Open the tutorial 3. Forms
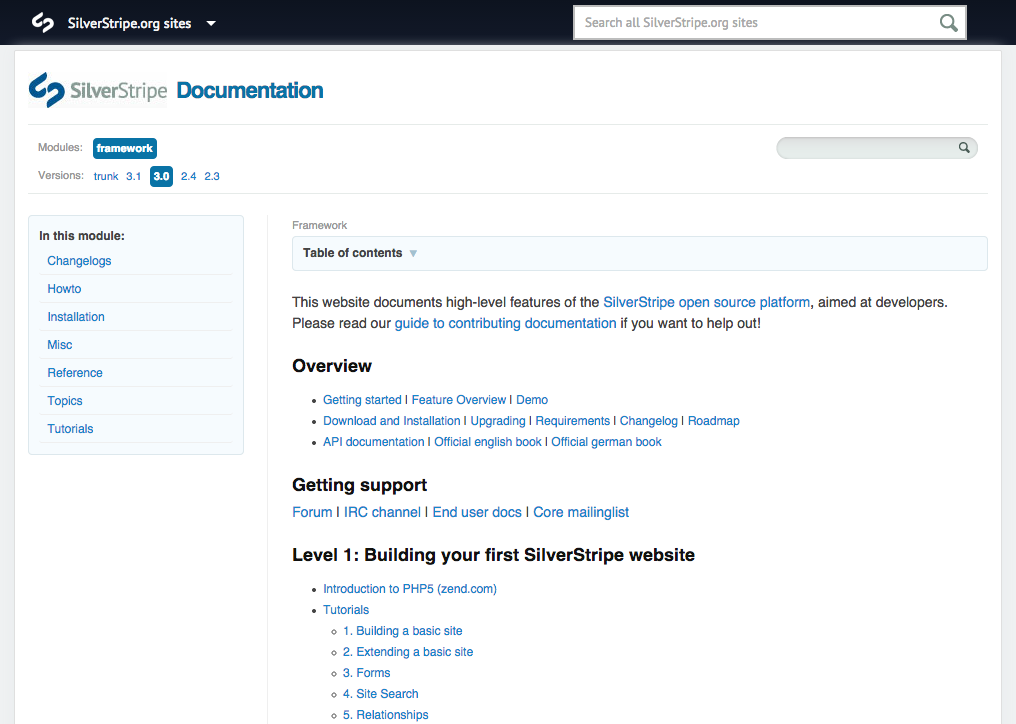 click(x=366, y=672)
